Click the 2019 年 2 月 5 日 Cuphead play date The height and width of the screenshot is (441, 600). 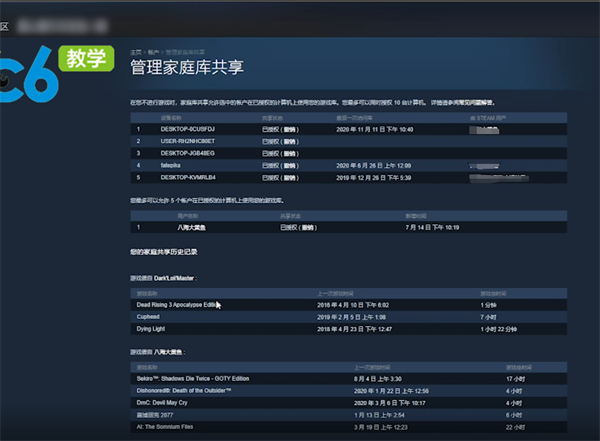click(351, 317)
